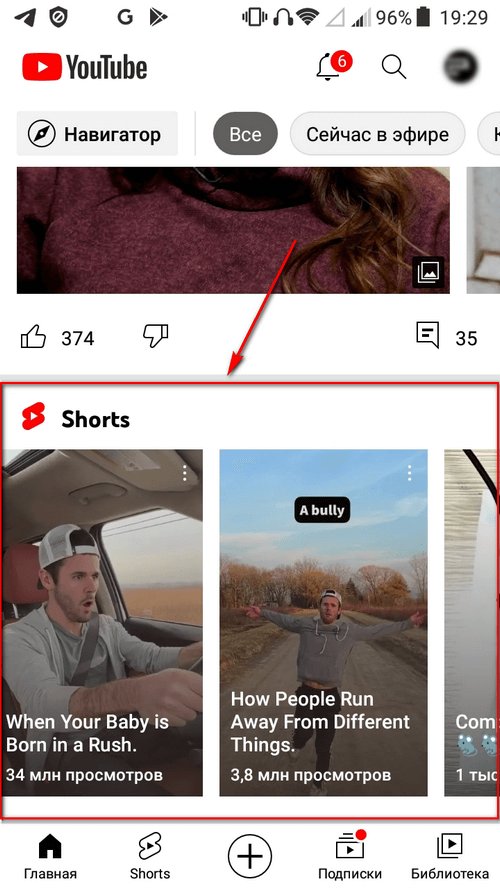
Task: Open the Подписки tab
Action: [350, 856]
